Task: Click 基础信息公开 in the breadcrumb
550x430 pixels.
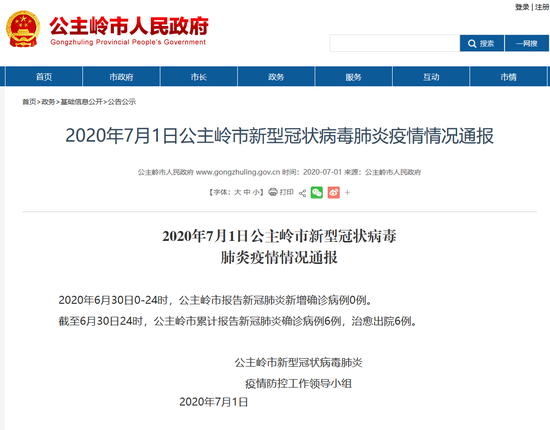Action: point(81,102)
